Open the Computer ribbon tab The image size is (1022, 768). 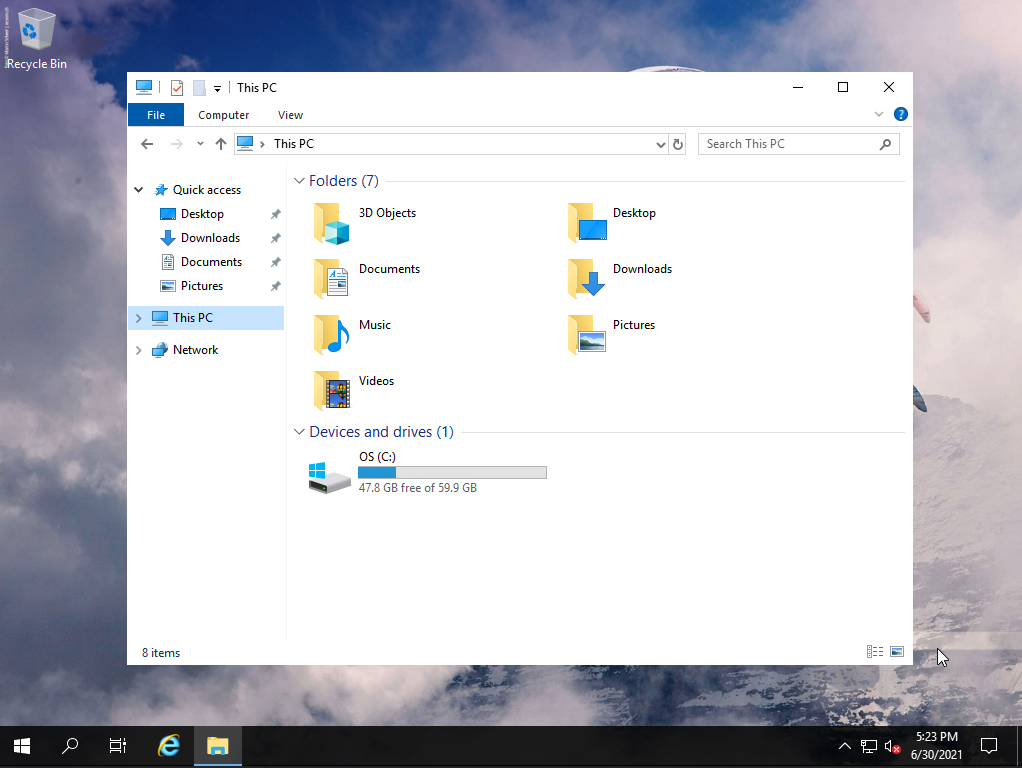point(223,115)
